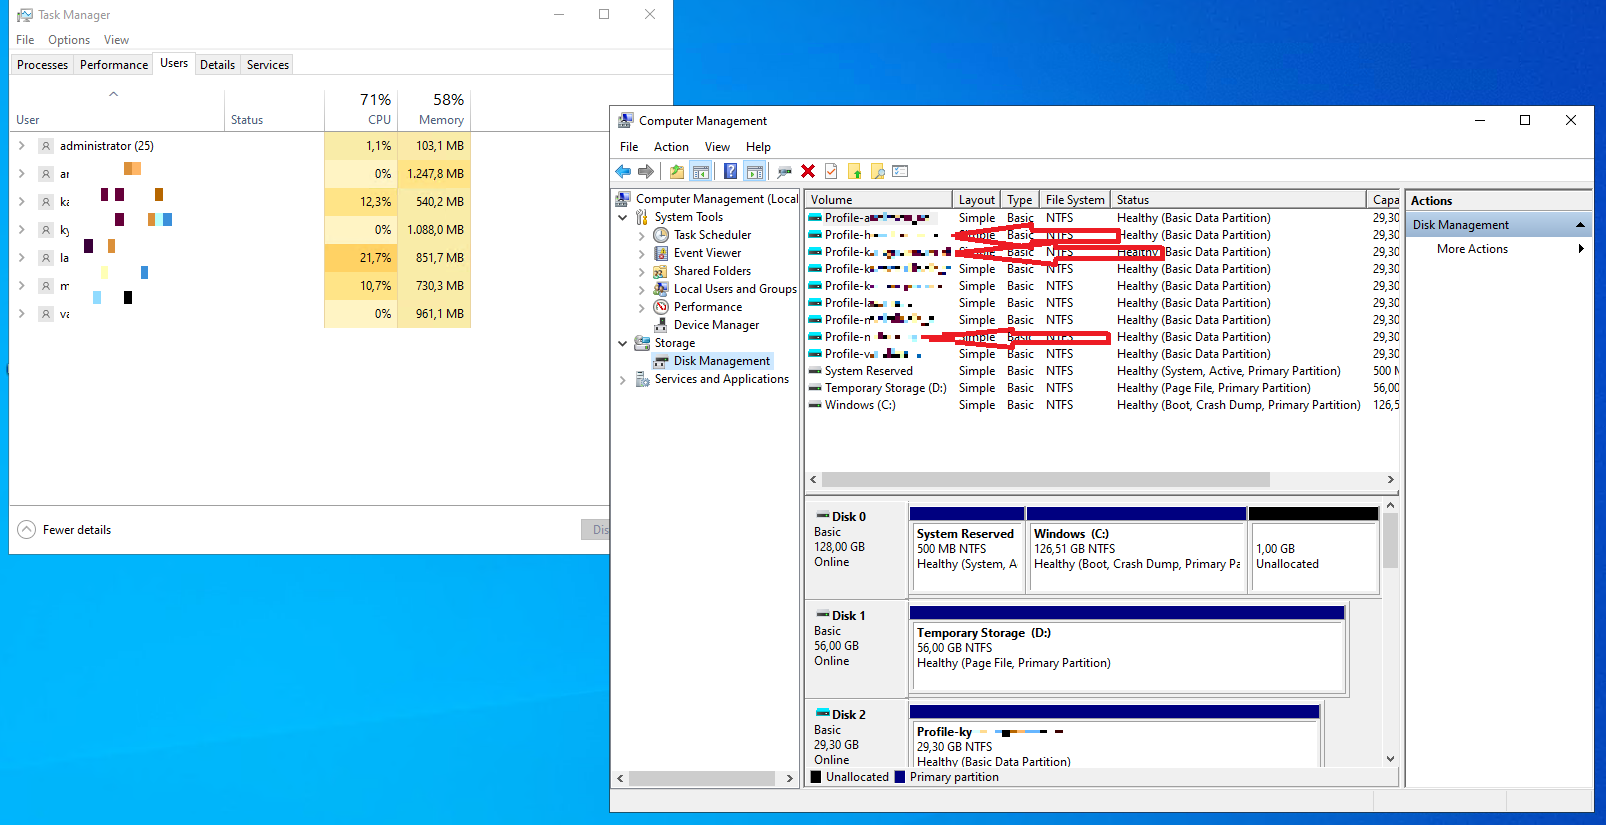The width and height of the screenshot is (1606, 825).
Task: Select Temporary Storage (D:) volume row
Action: [x=1102, y=388]
